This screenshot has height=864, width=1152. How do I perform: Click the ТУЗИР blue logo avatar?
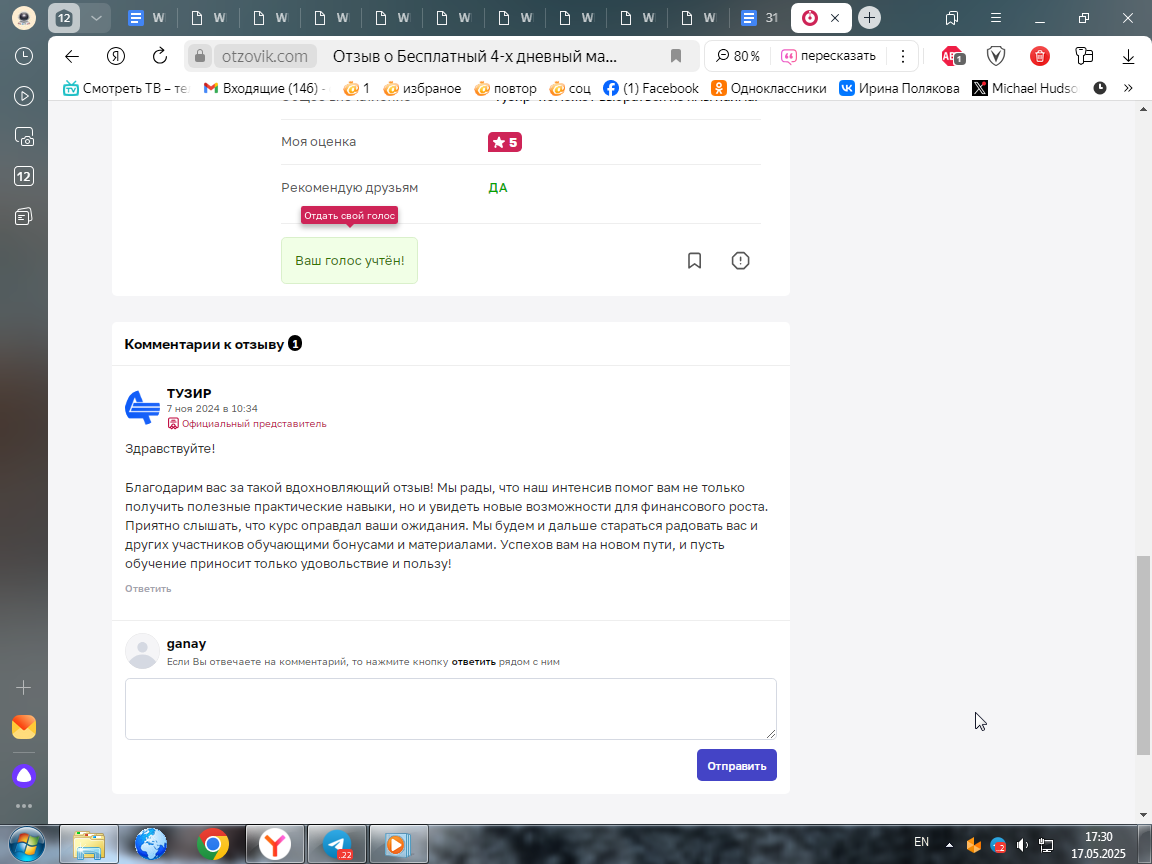(142, 408)
